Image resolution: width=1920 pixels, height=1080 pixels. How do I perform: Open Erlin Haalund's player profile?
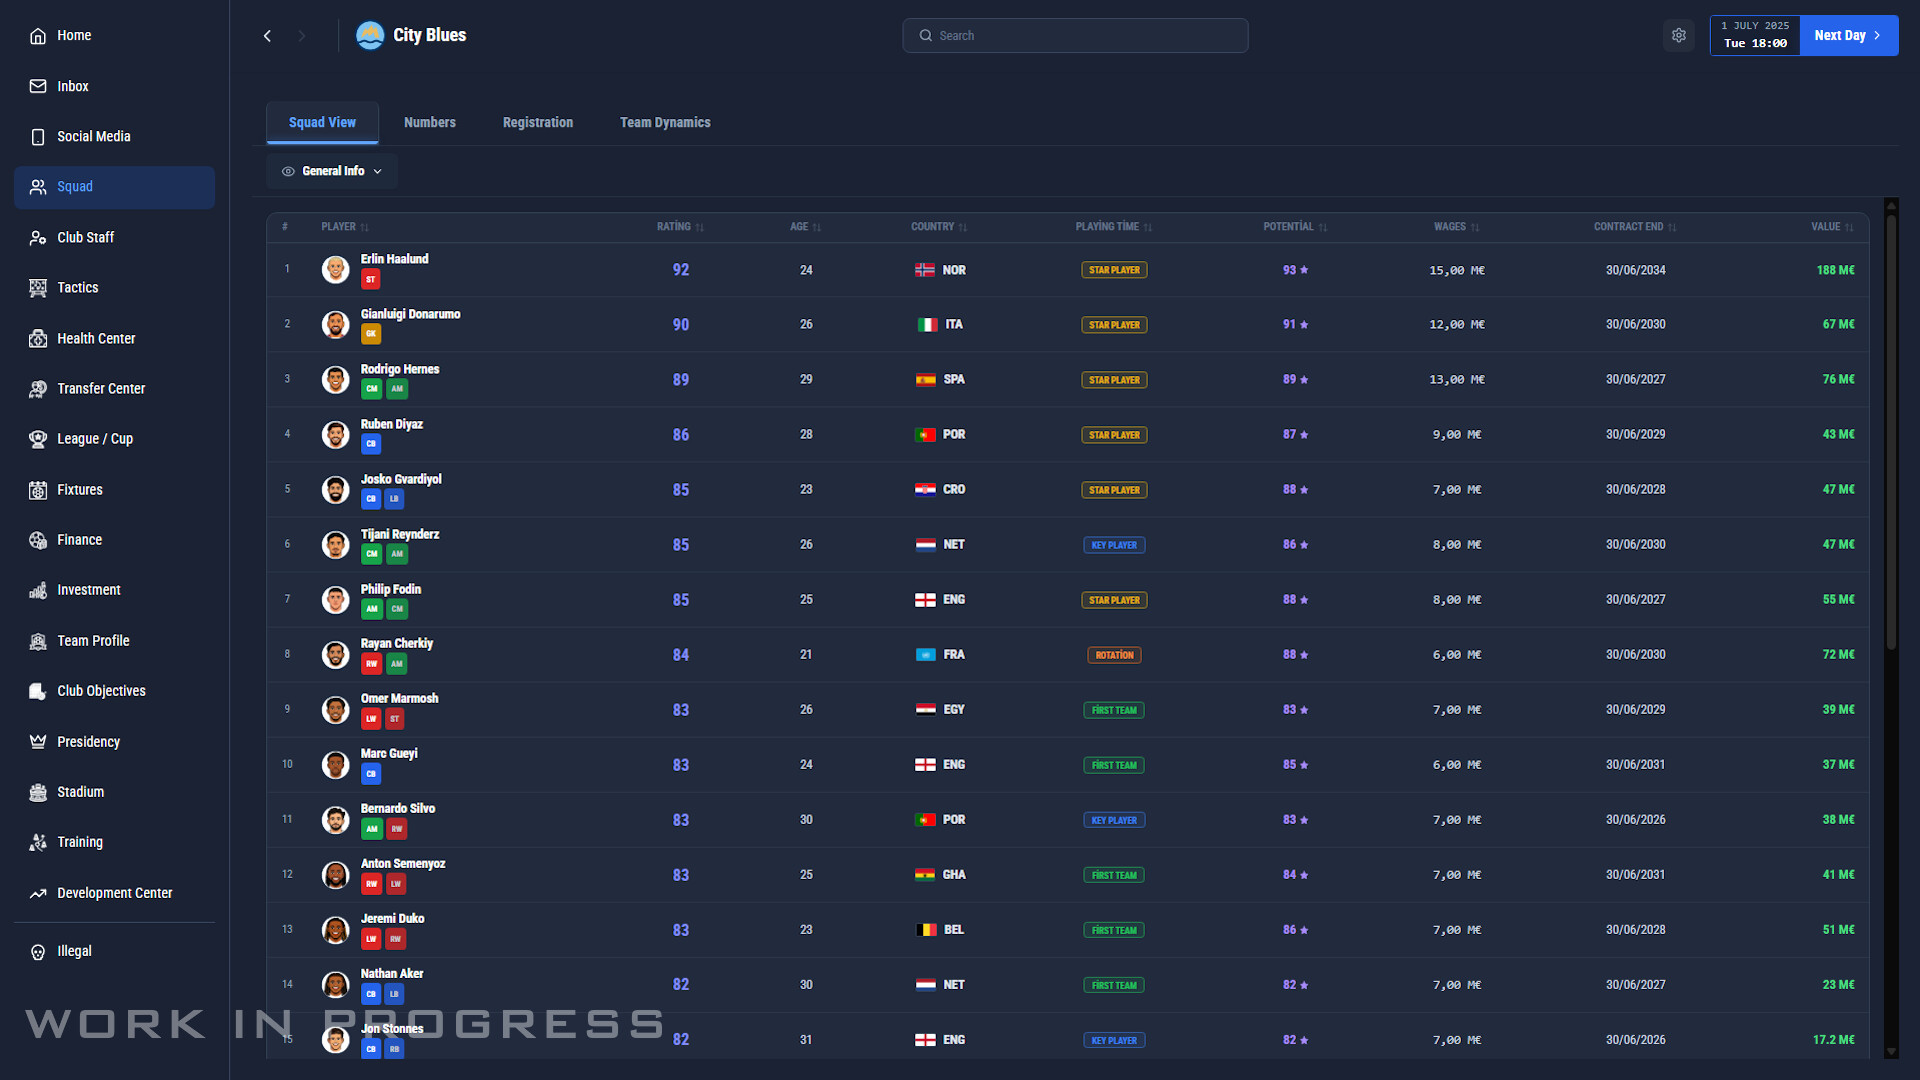[x=394, y=258]
